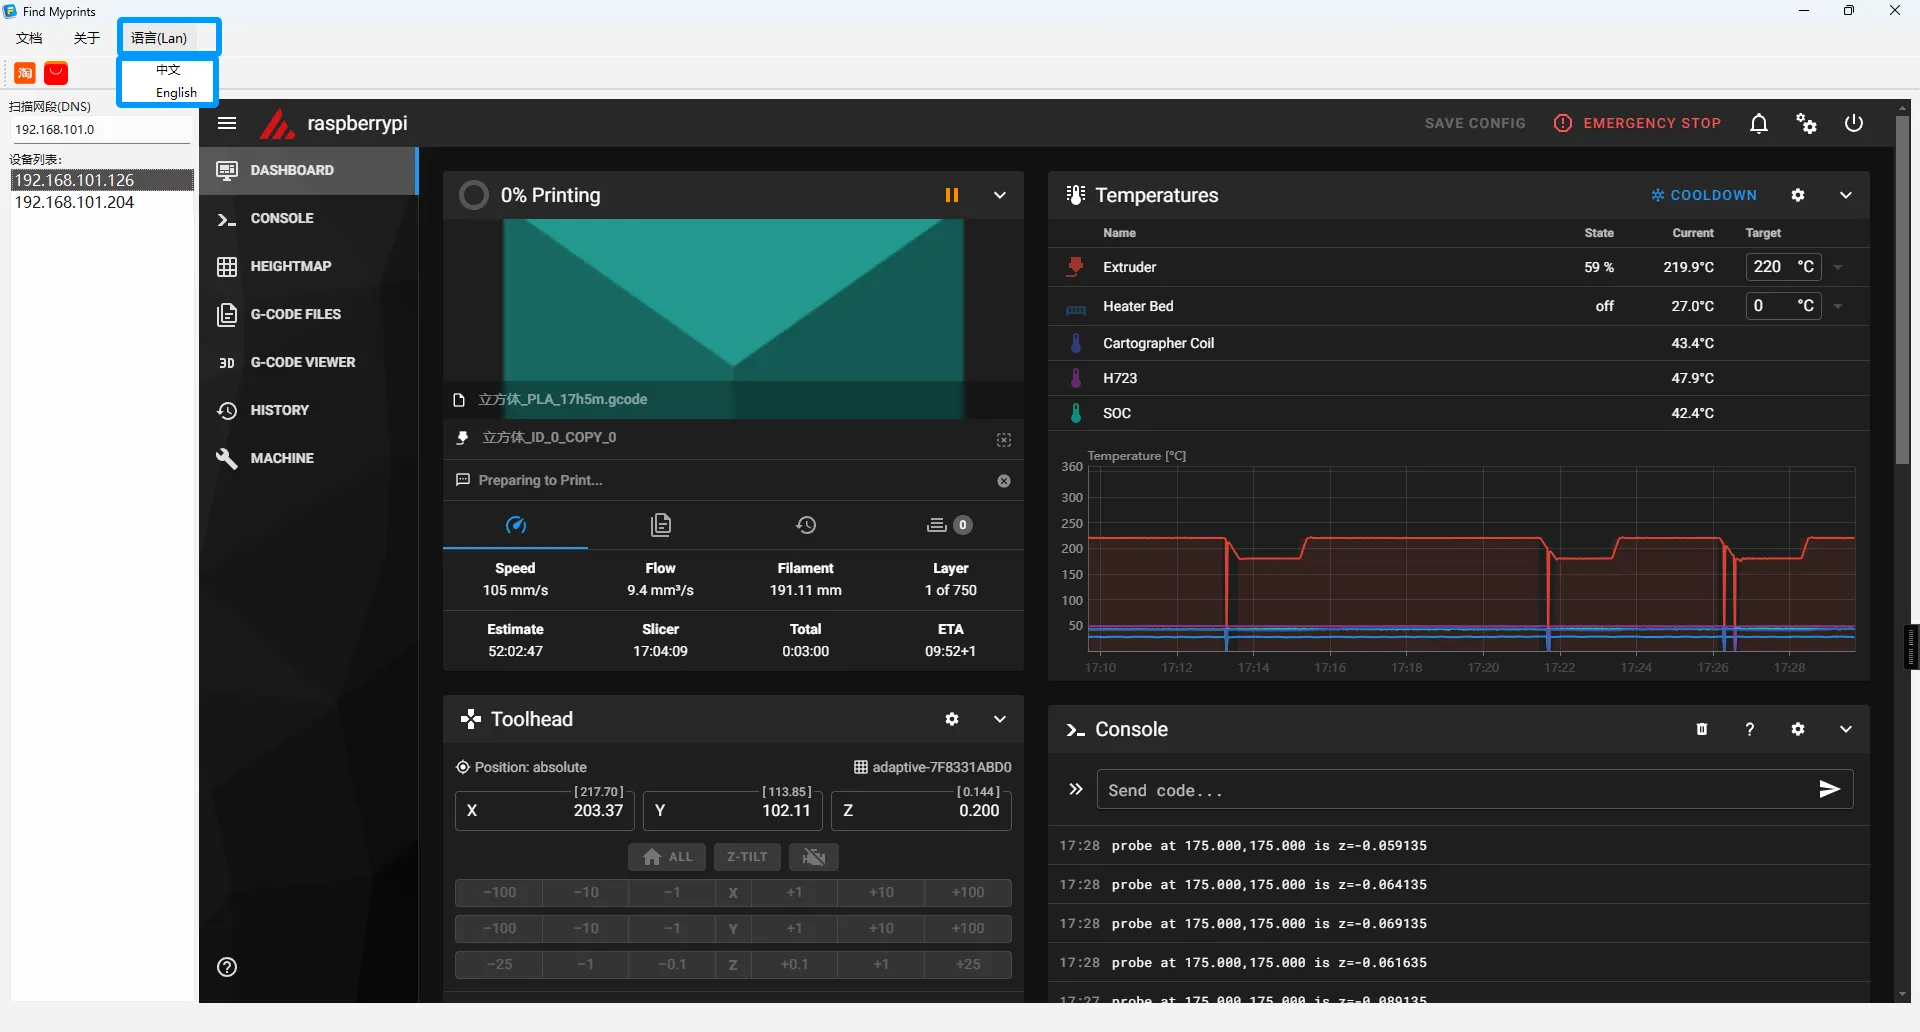Screen dimensions: 1920x1032
Task: Clear the console with trash icon
Action: coord(1701,729)
